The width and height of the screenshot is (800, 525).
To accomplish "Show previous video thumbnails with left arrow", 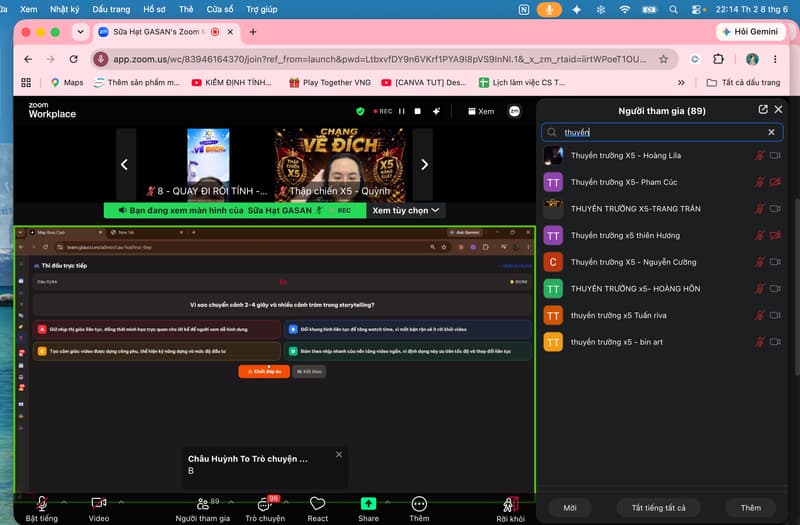I will (x=124, y=164).
